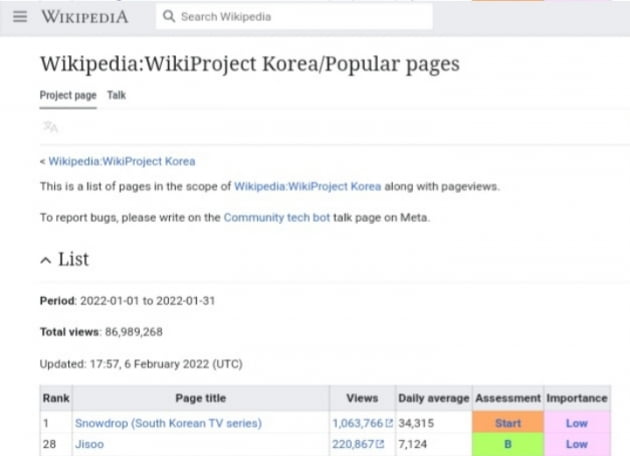Screen dimensions: 630x456
Task: Click Low importance in Snowdrop row
Action: (x=577, y=423)
